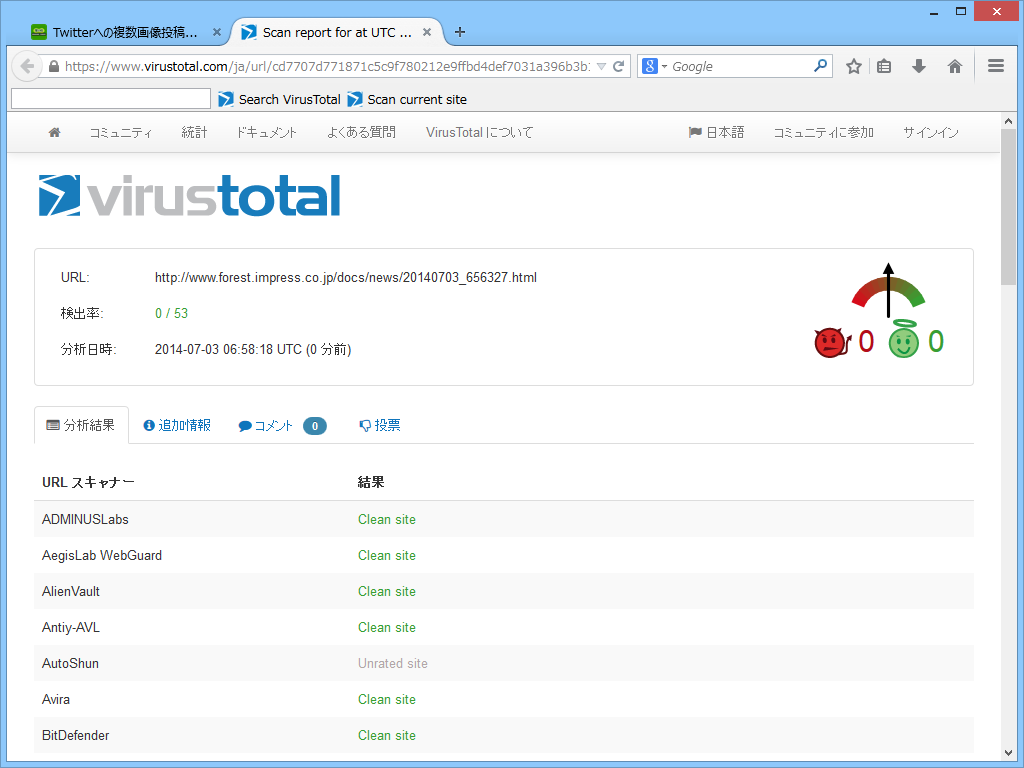Viewport: 1024px width, 768px height.
Task: Click AutoShun's Unrated site result
Action: (392, 663)
